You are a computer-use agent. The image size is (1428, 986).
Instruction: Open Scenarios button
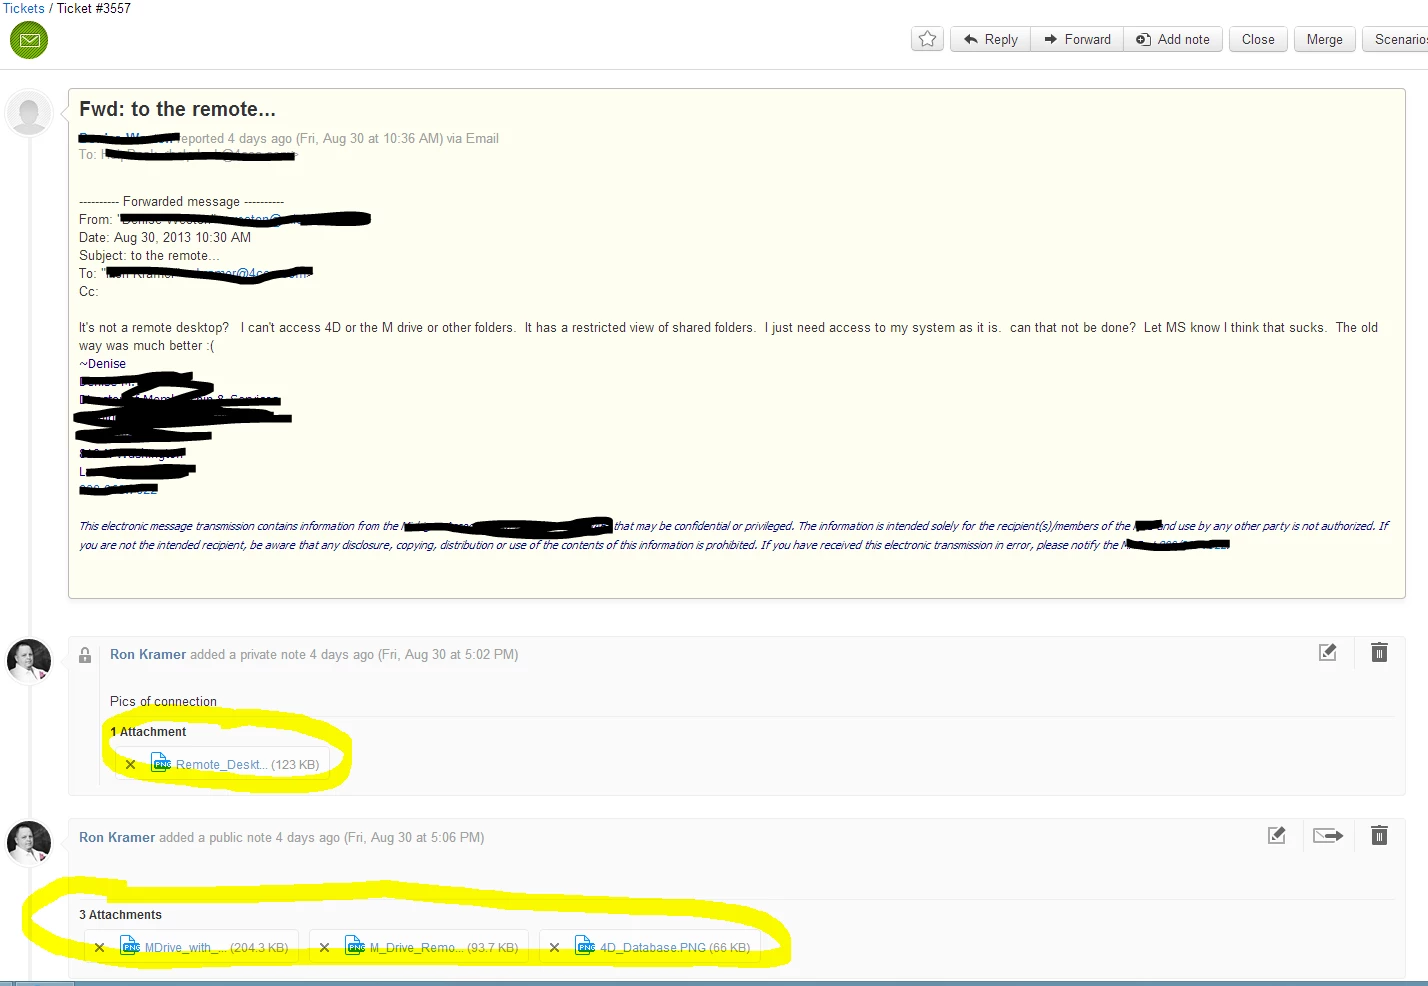point(1397,39)
